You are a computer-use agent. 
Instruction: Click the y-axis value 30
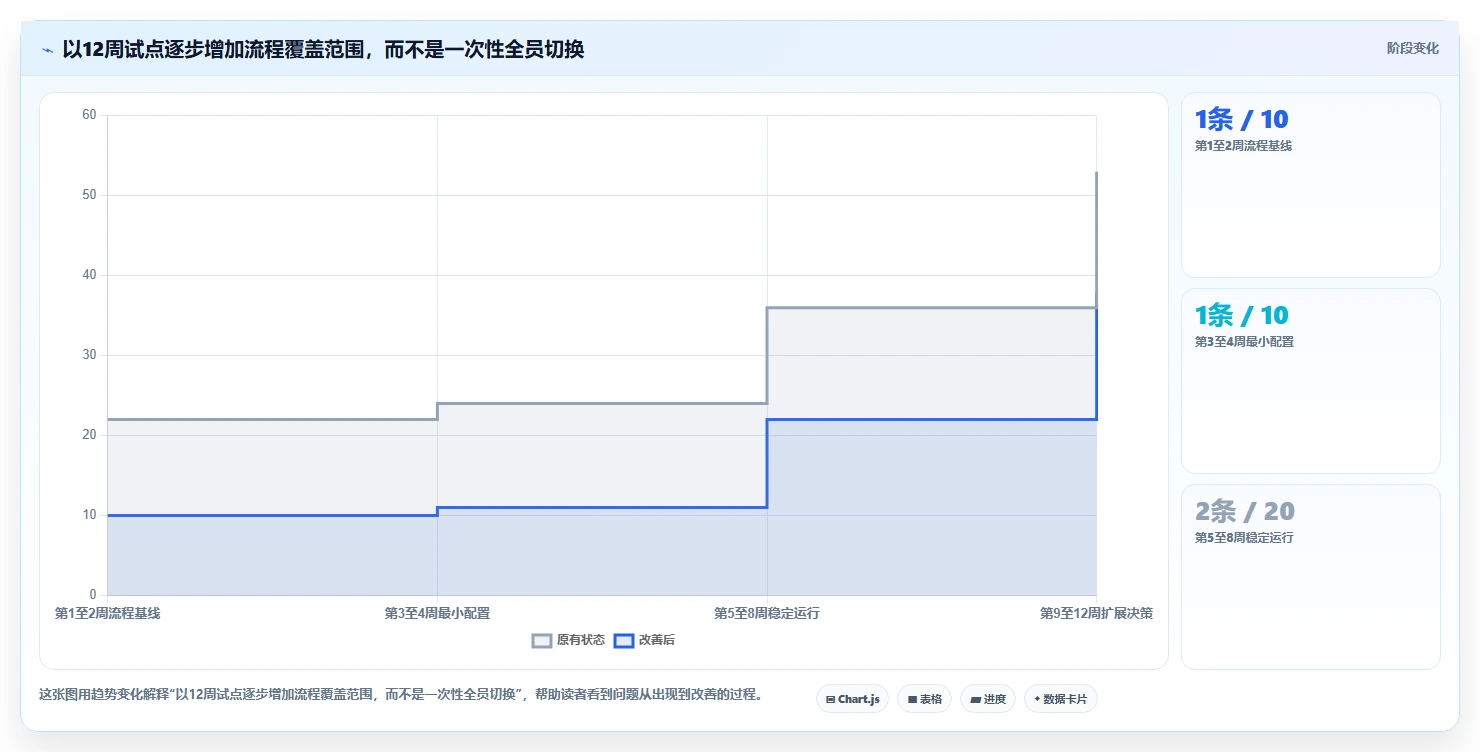(89, 355)
